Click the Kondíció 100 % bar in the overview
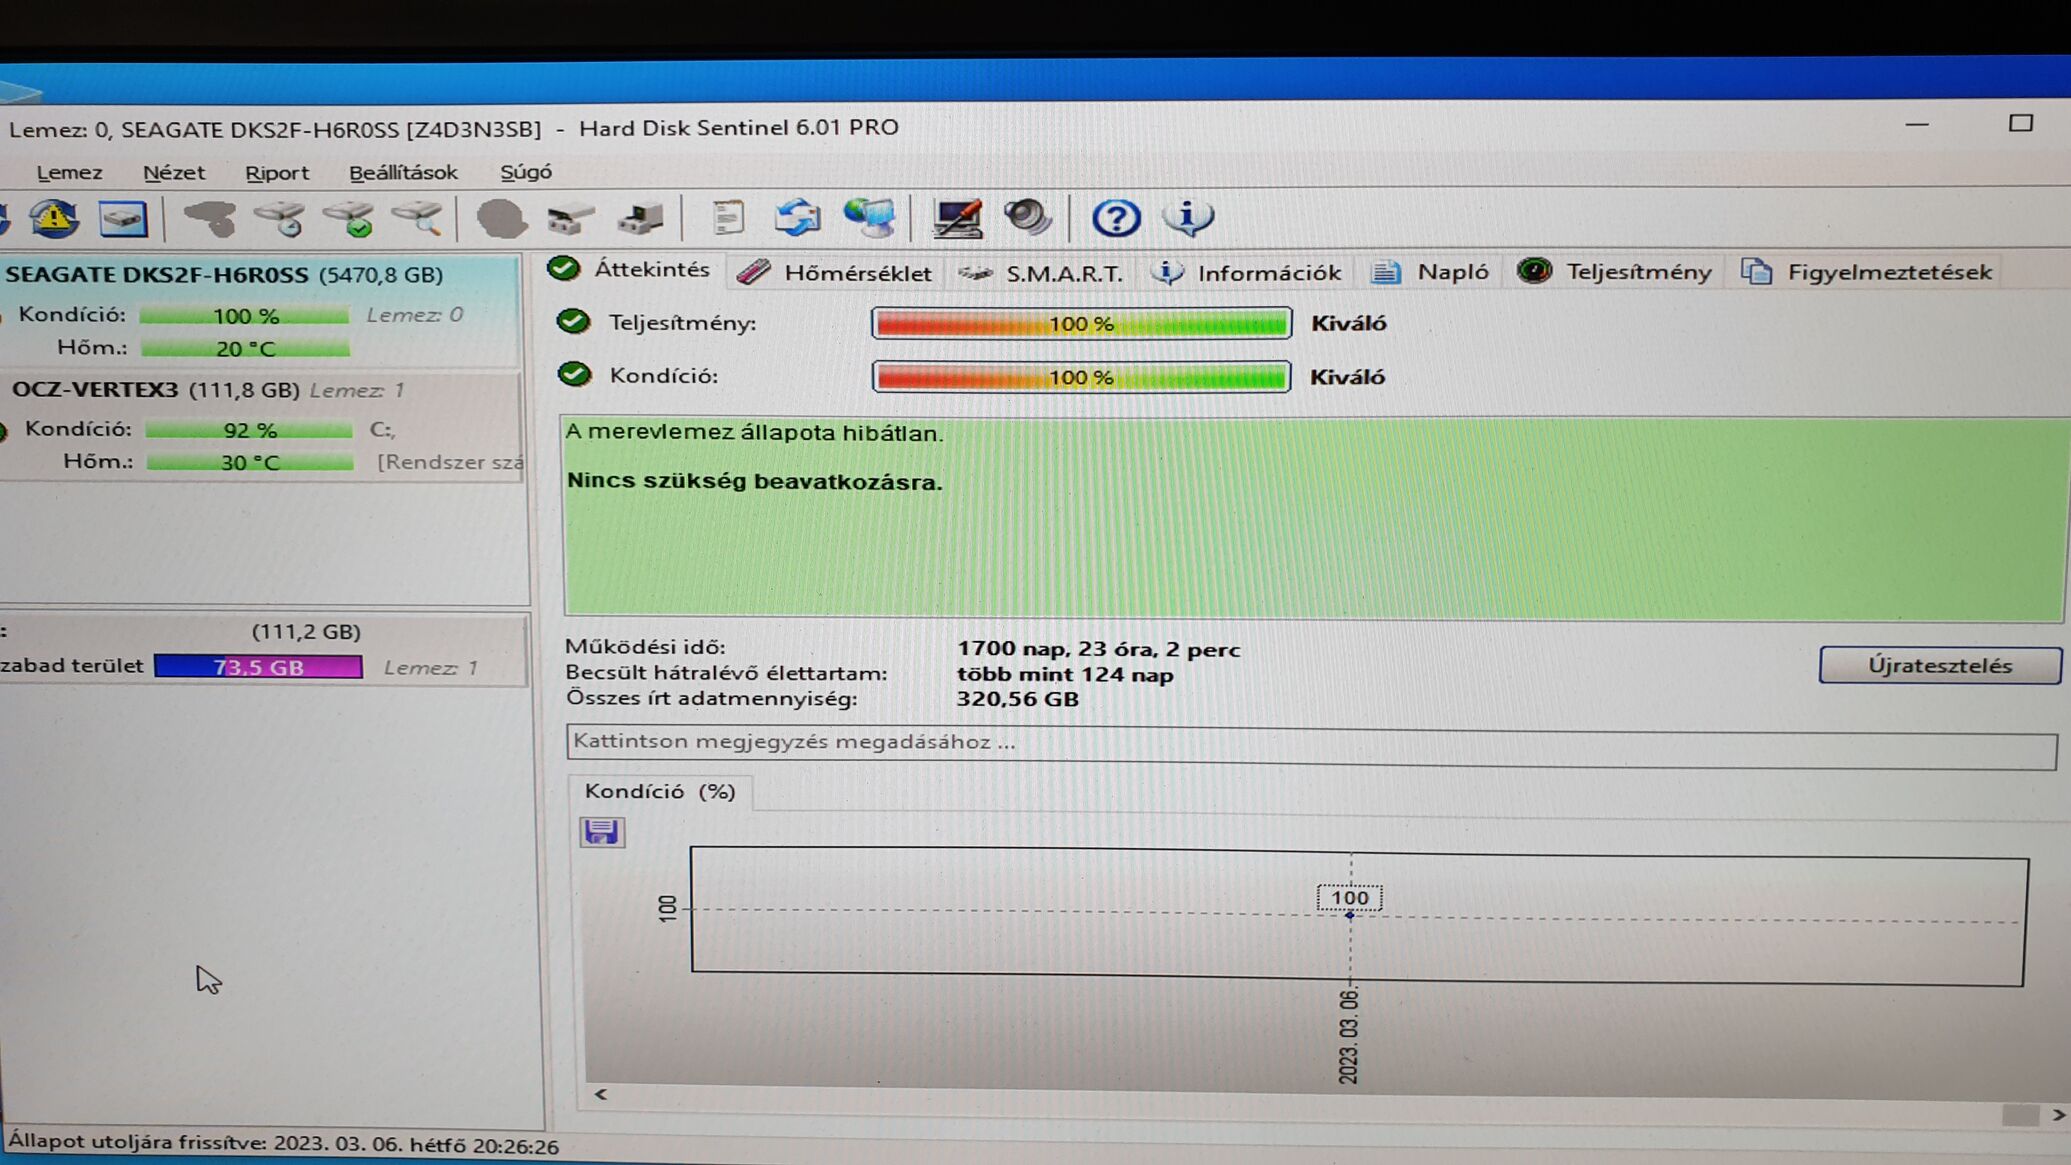2071x1165 pixels. point(1081,377)
